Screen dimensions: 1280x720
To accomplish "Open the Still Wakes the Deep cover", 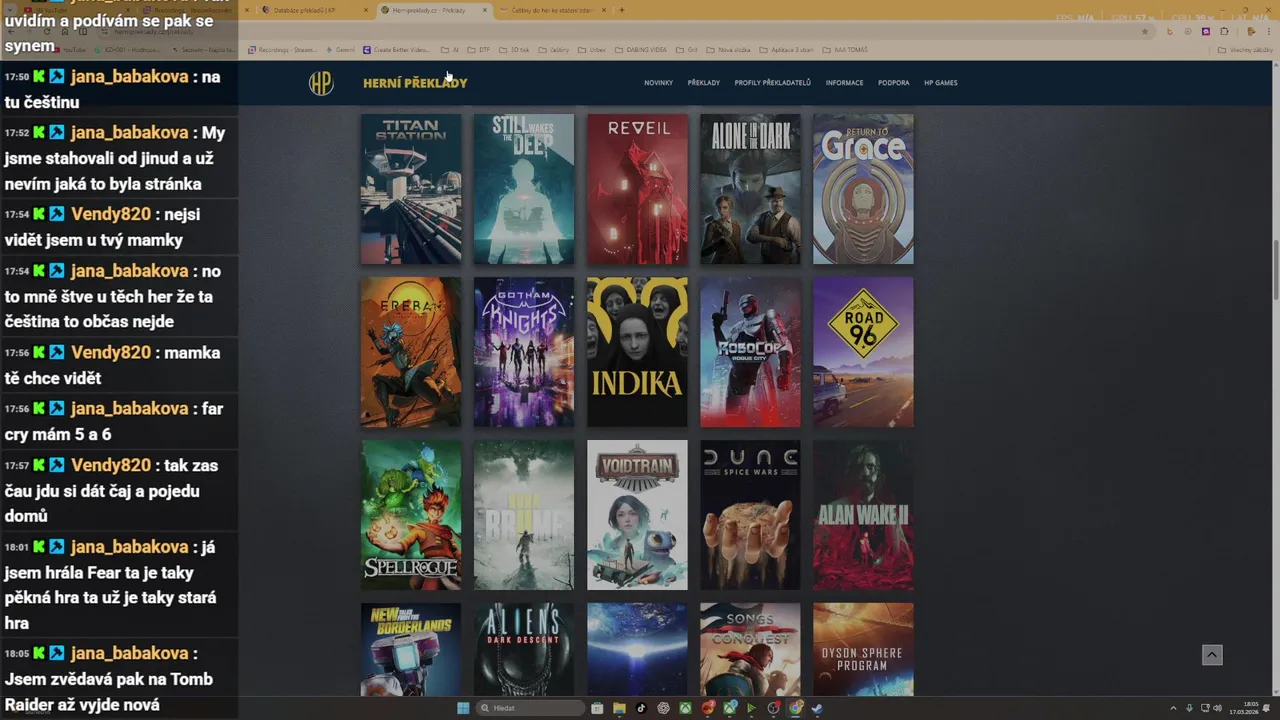I will click(524, 189).
